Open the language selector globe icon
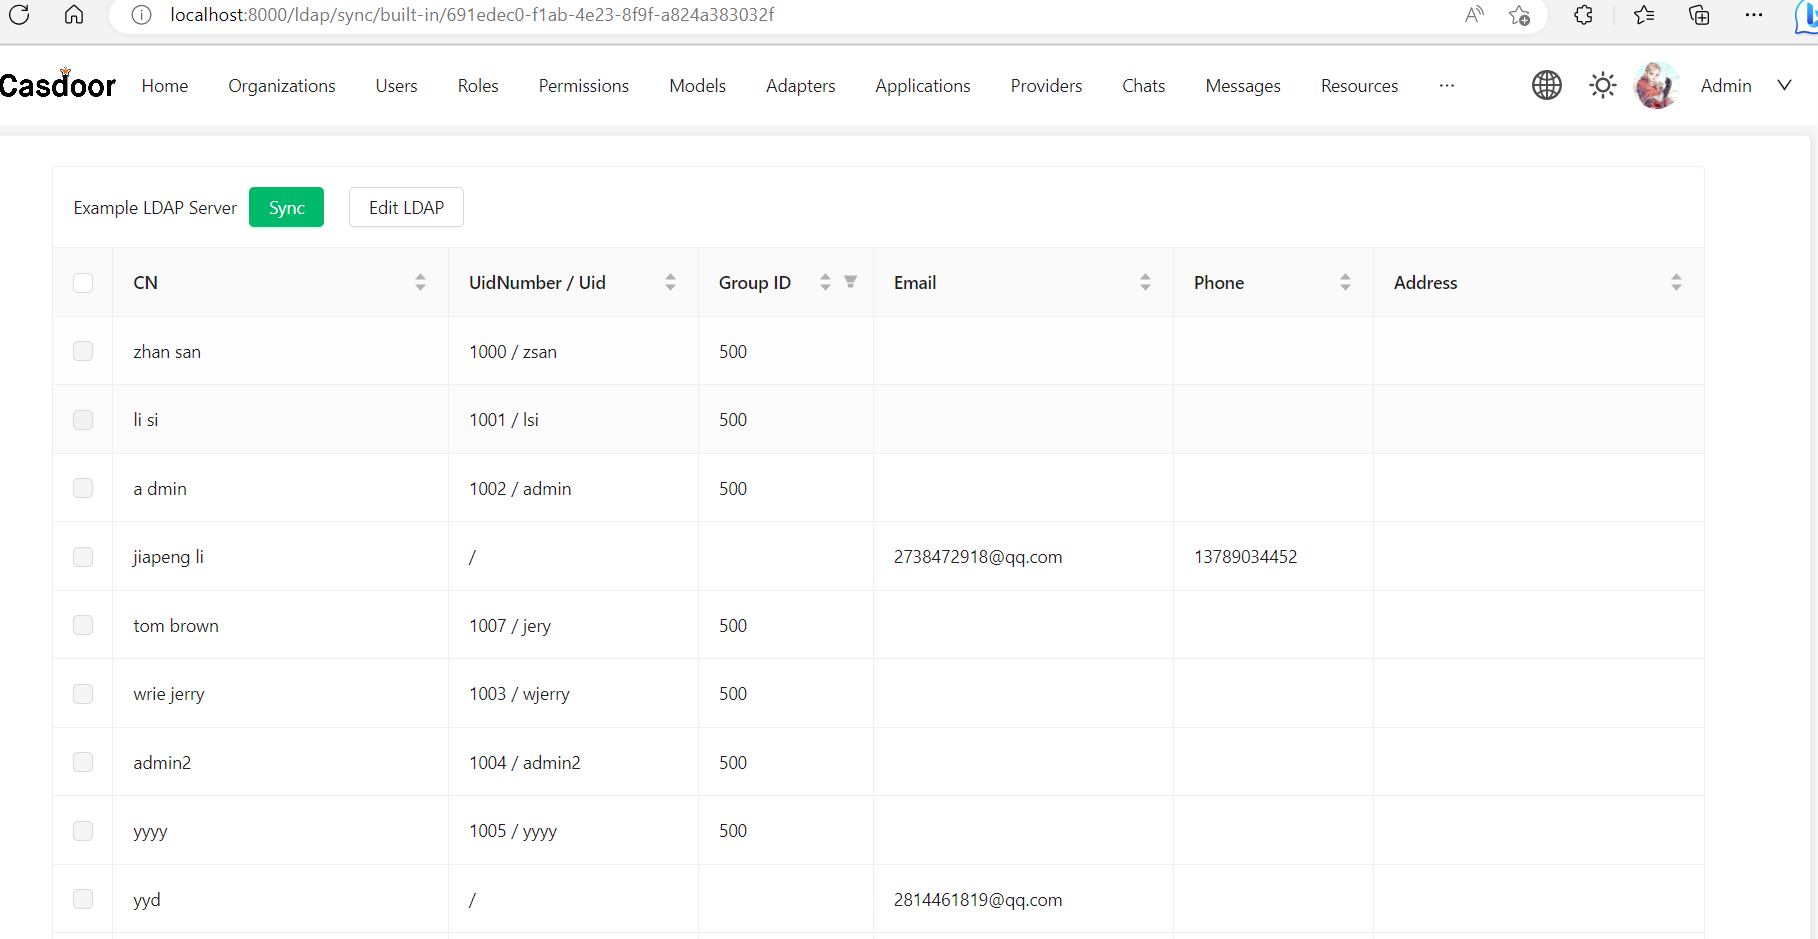The image size is (1818, 939). tap(1546, 85)
